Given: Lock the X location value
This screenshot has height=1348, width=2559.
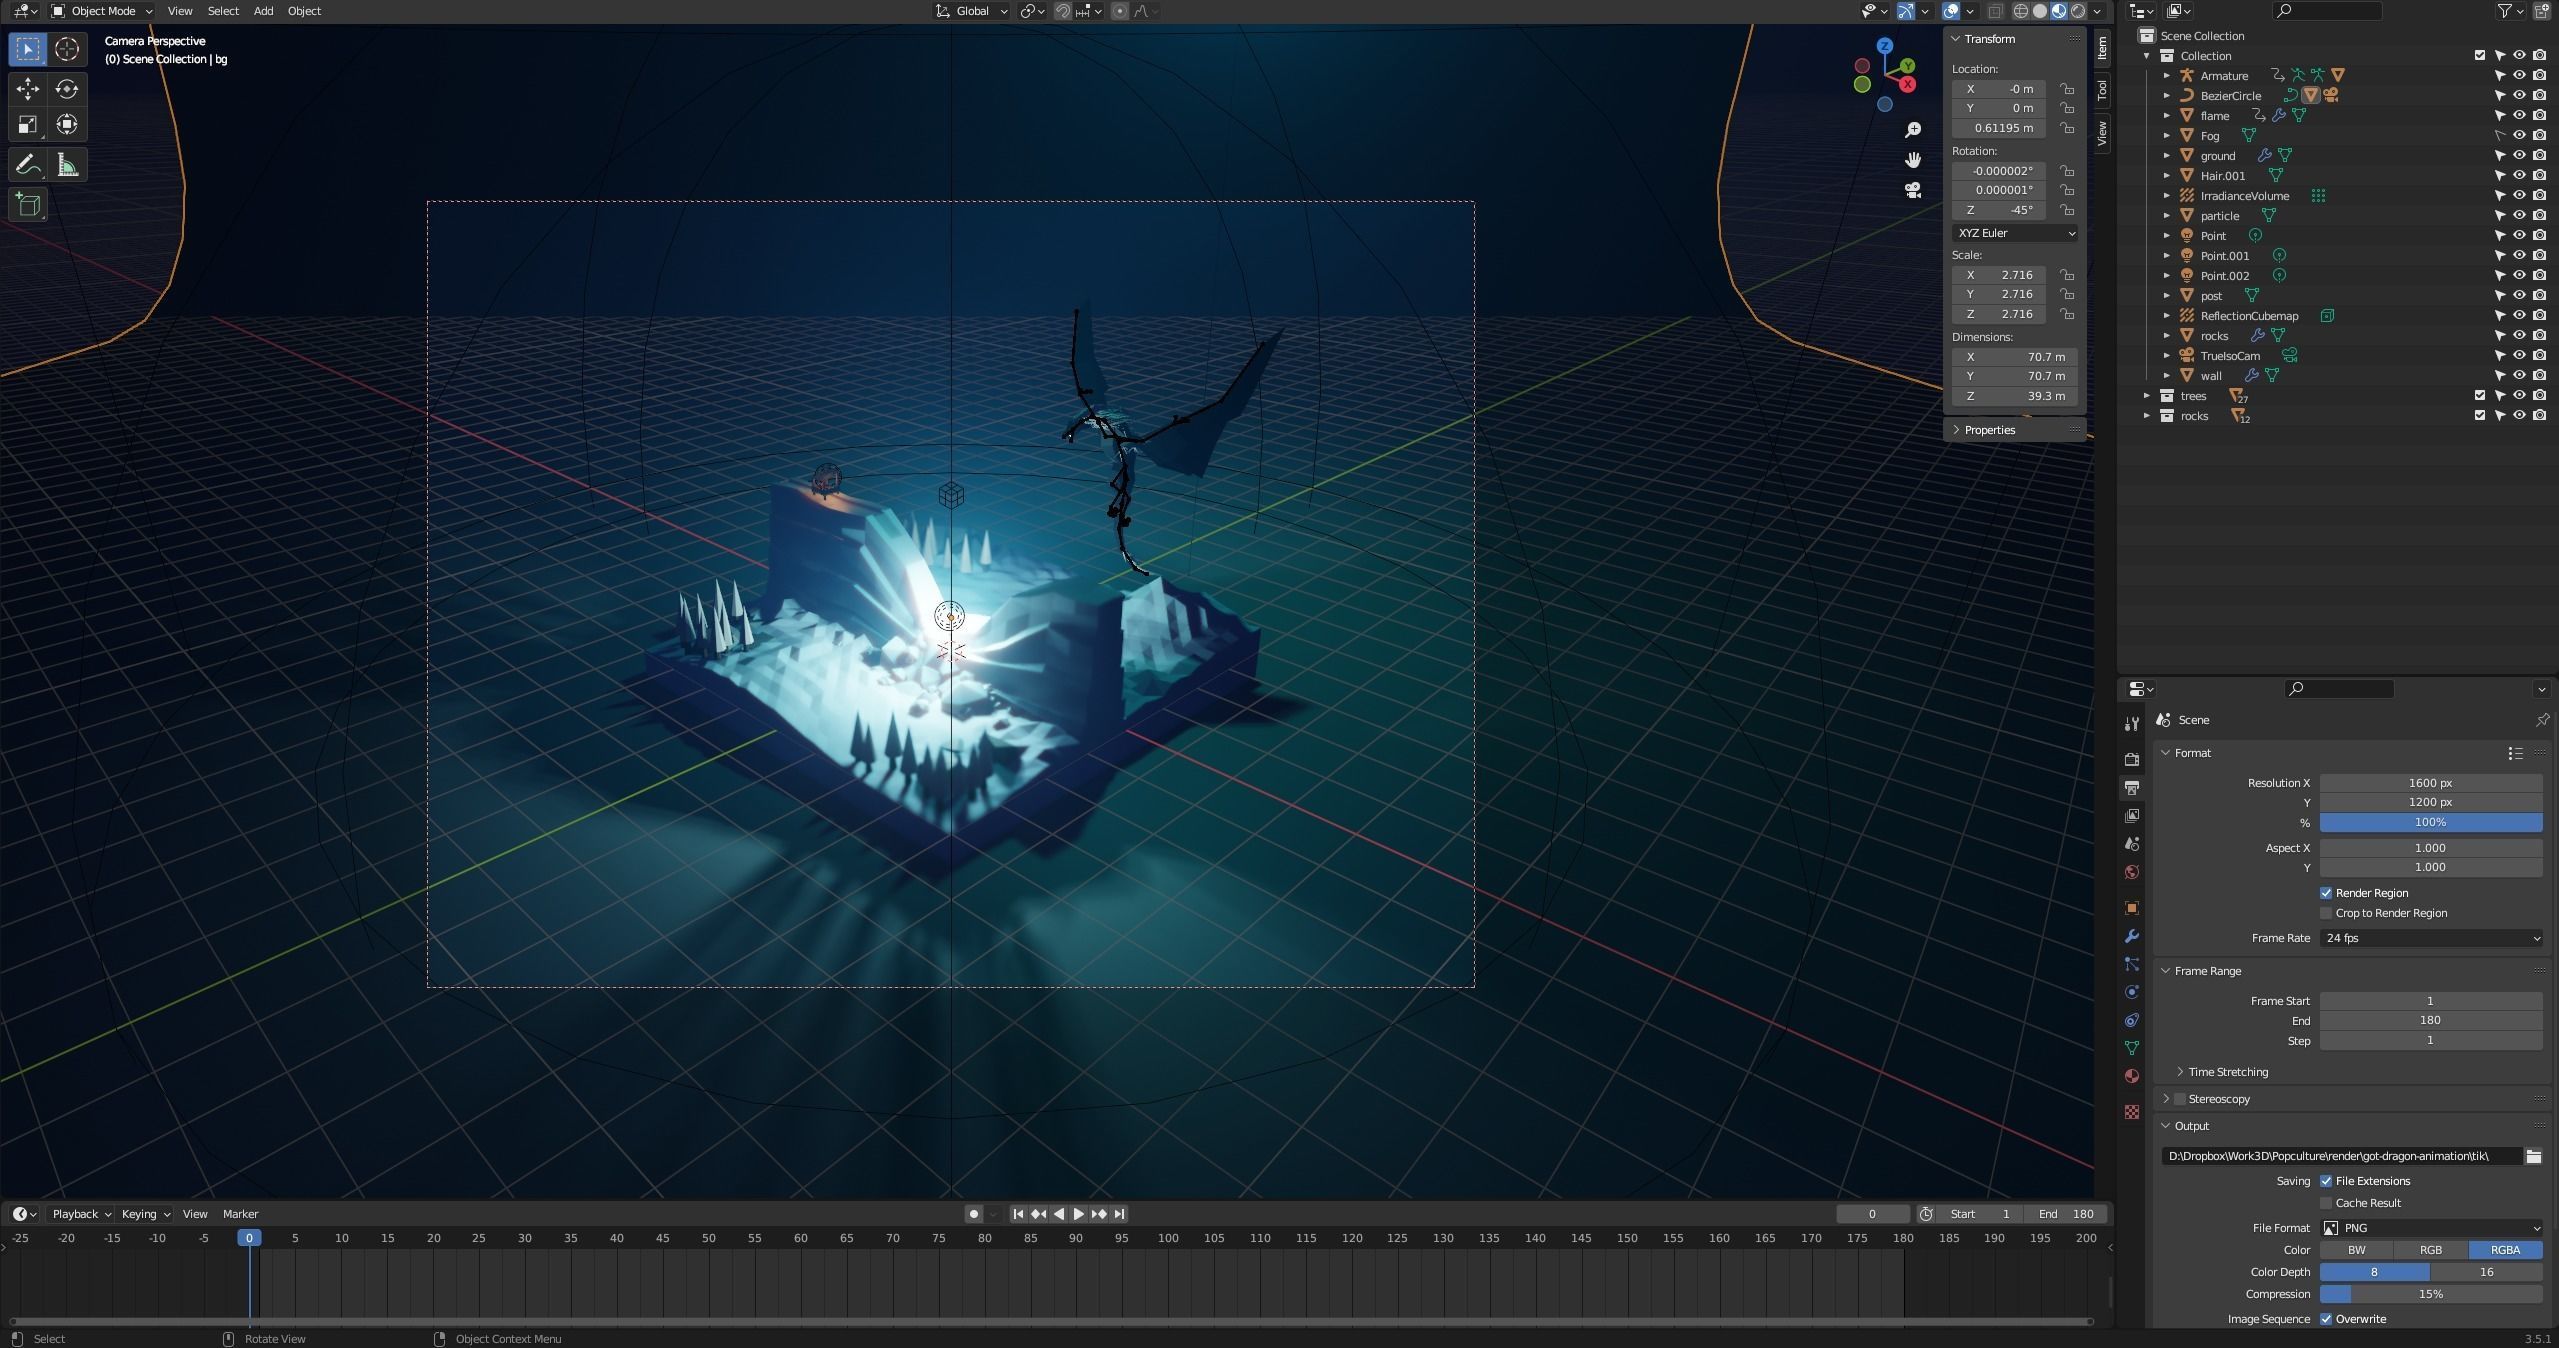Looking at the screenshot, I should (x=2066, y=89).
